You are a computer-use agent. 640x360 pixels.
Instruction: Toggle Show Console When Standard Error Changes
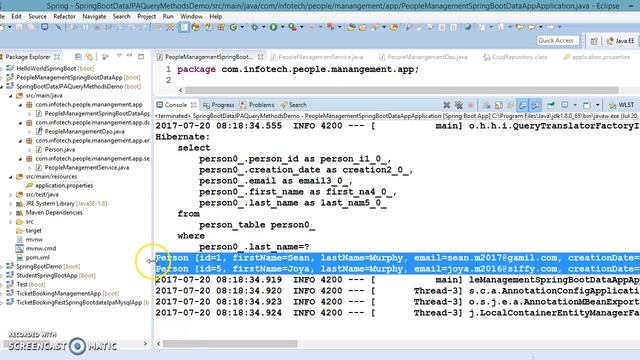[535, 105]
